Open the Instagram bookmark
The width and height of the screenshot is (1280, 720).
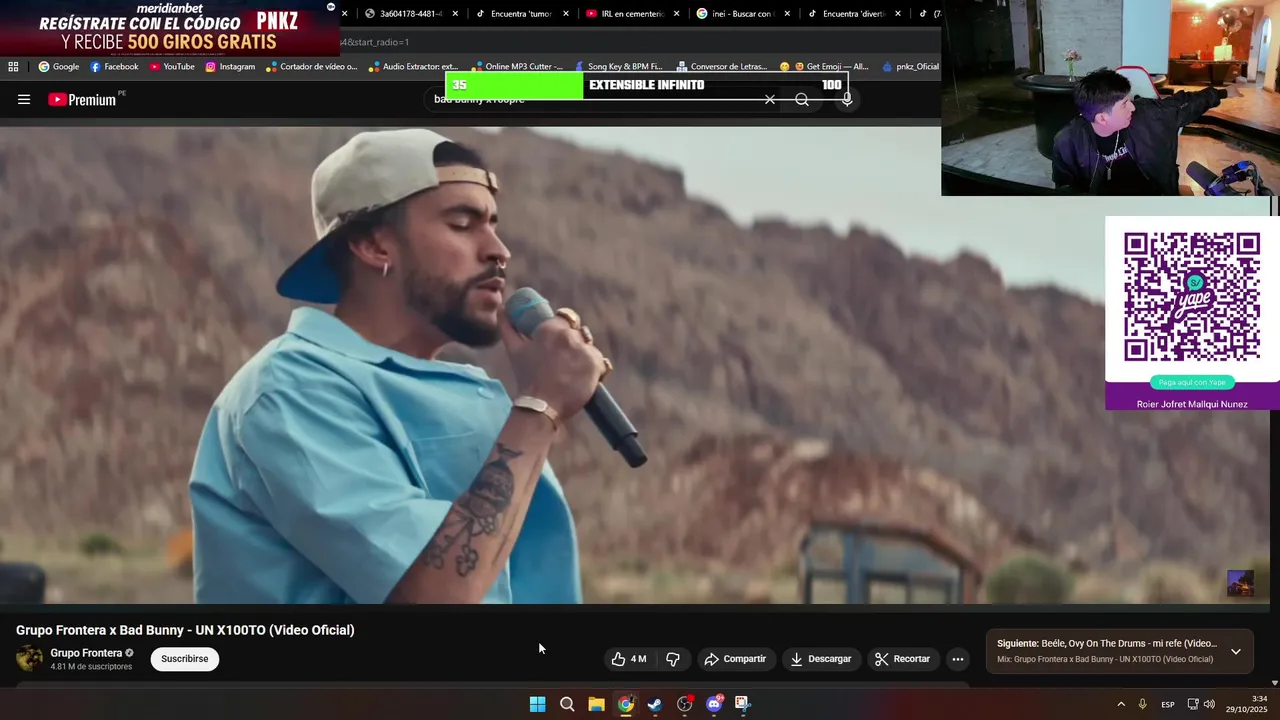click(230, 67)
